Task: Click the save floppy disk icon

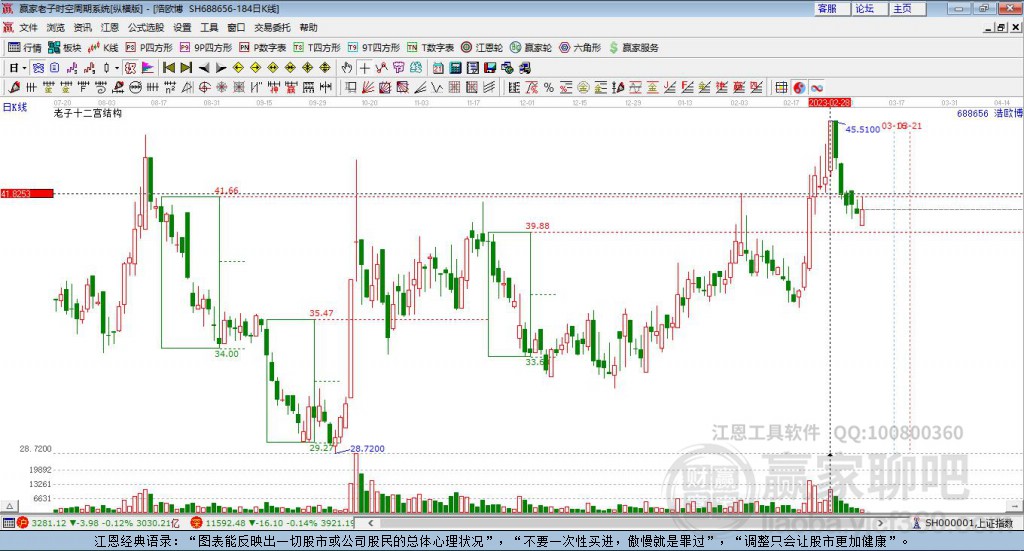Action: coord(490,68)
